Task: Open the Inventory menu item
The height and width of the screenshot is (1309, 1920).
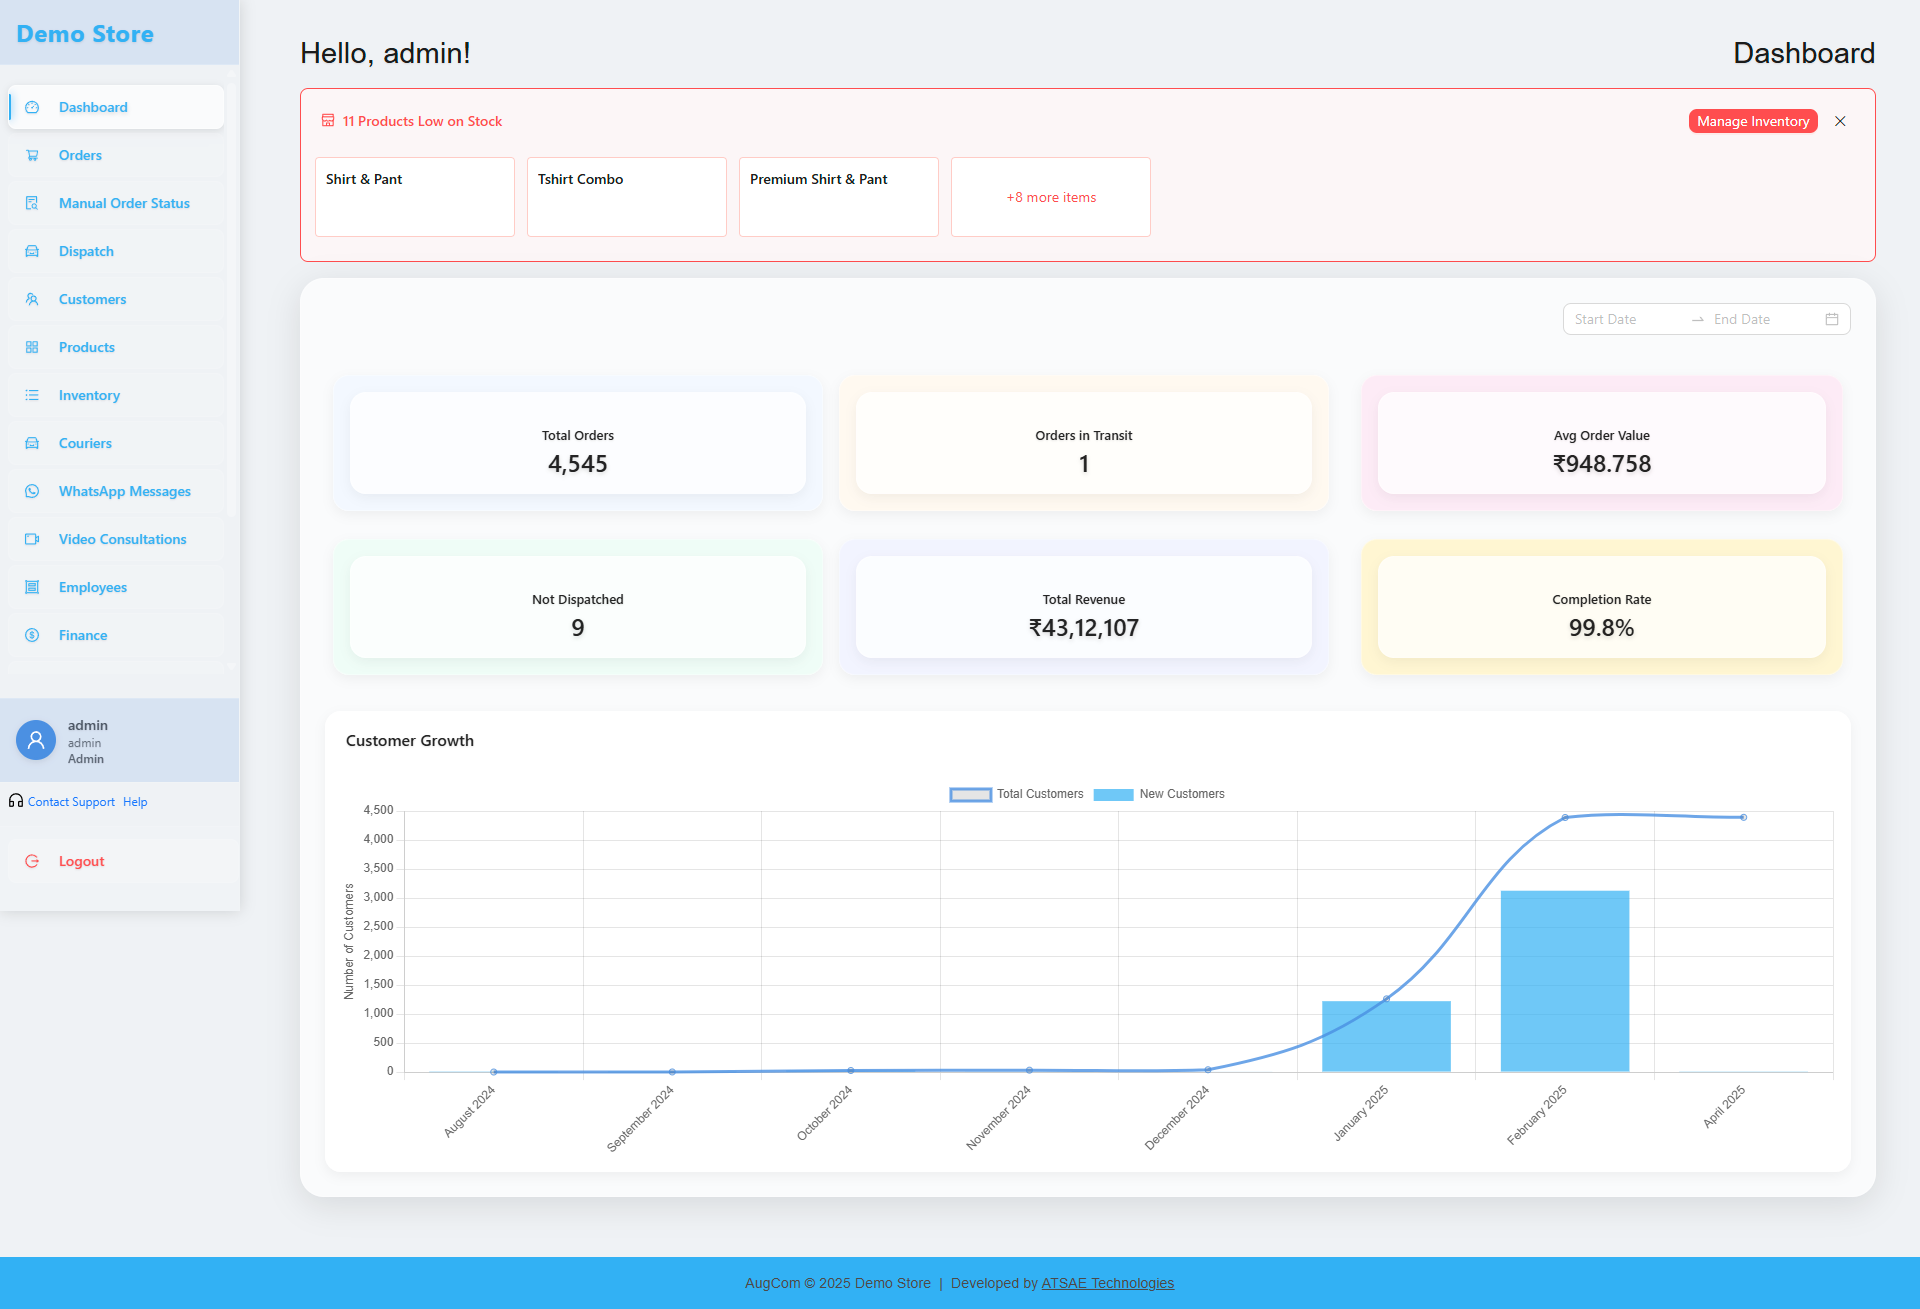Action: click(x=89, y=395)
